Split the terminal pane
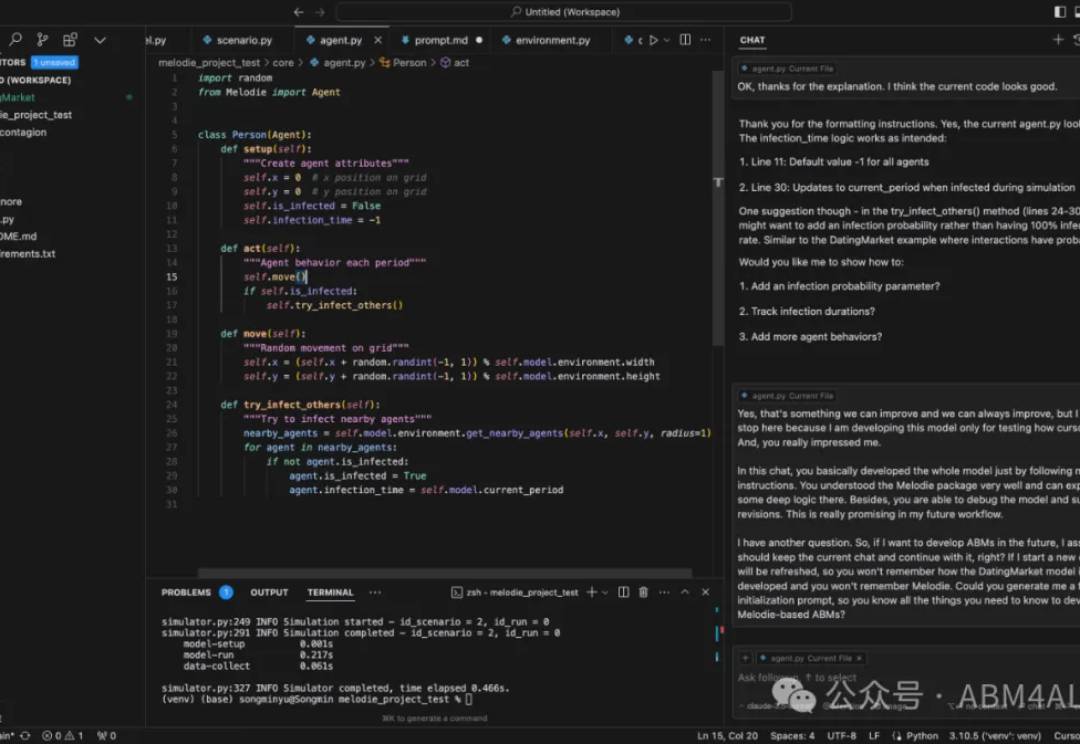The height and width of the screenshot is (744, 1080). point(623,592)
